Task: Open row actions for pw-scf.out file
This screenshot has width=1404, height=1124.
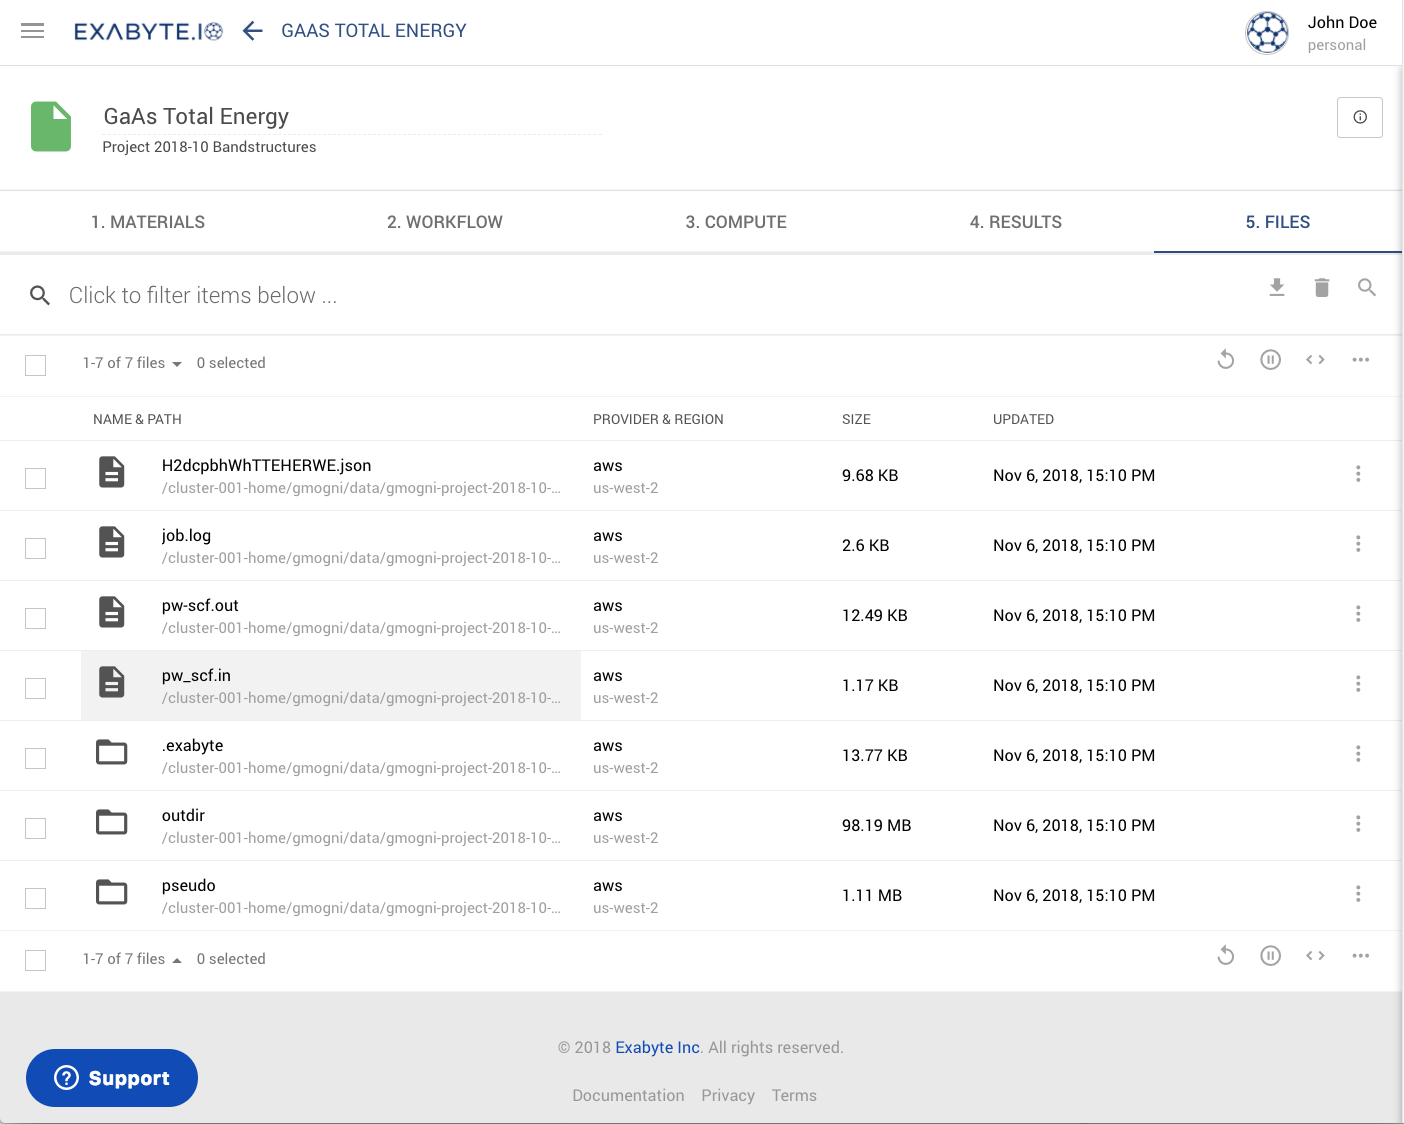Action: point(1358,614)
